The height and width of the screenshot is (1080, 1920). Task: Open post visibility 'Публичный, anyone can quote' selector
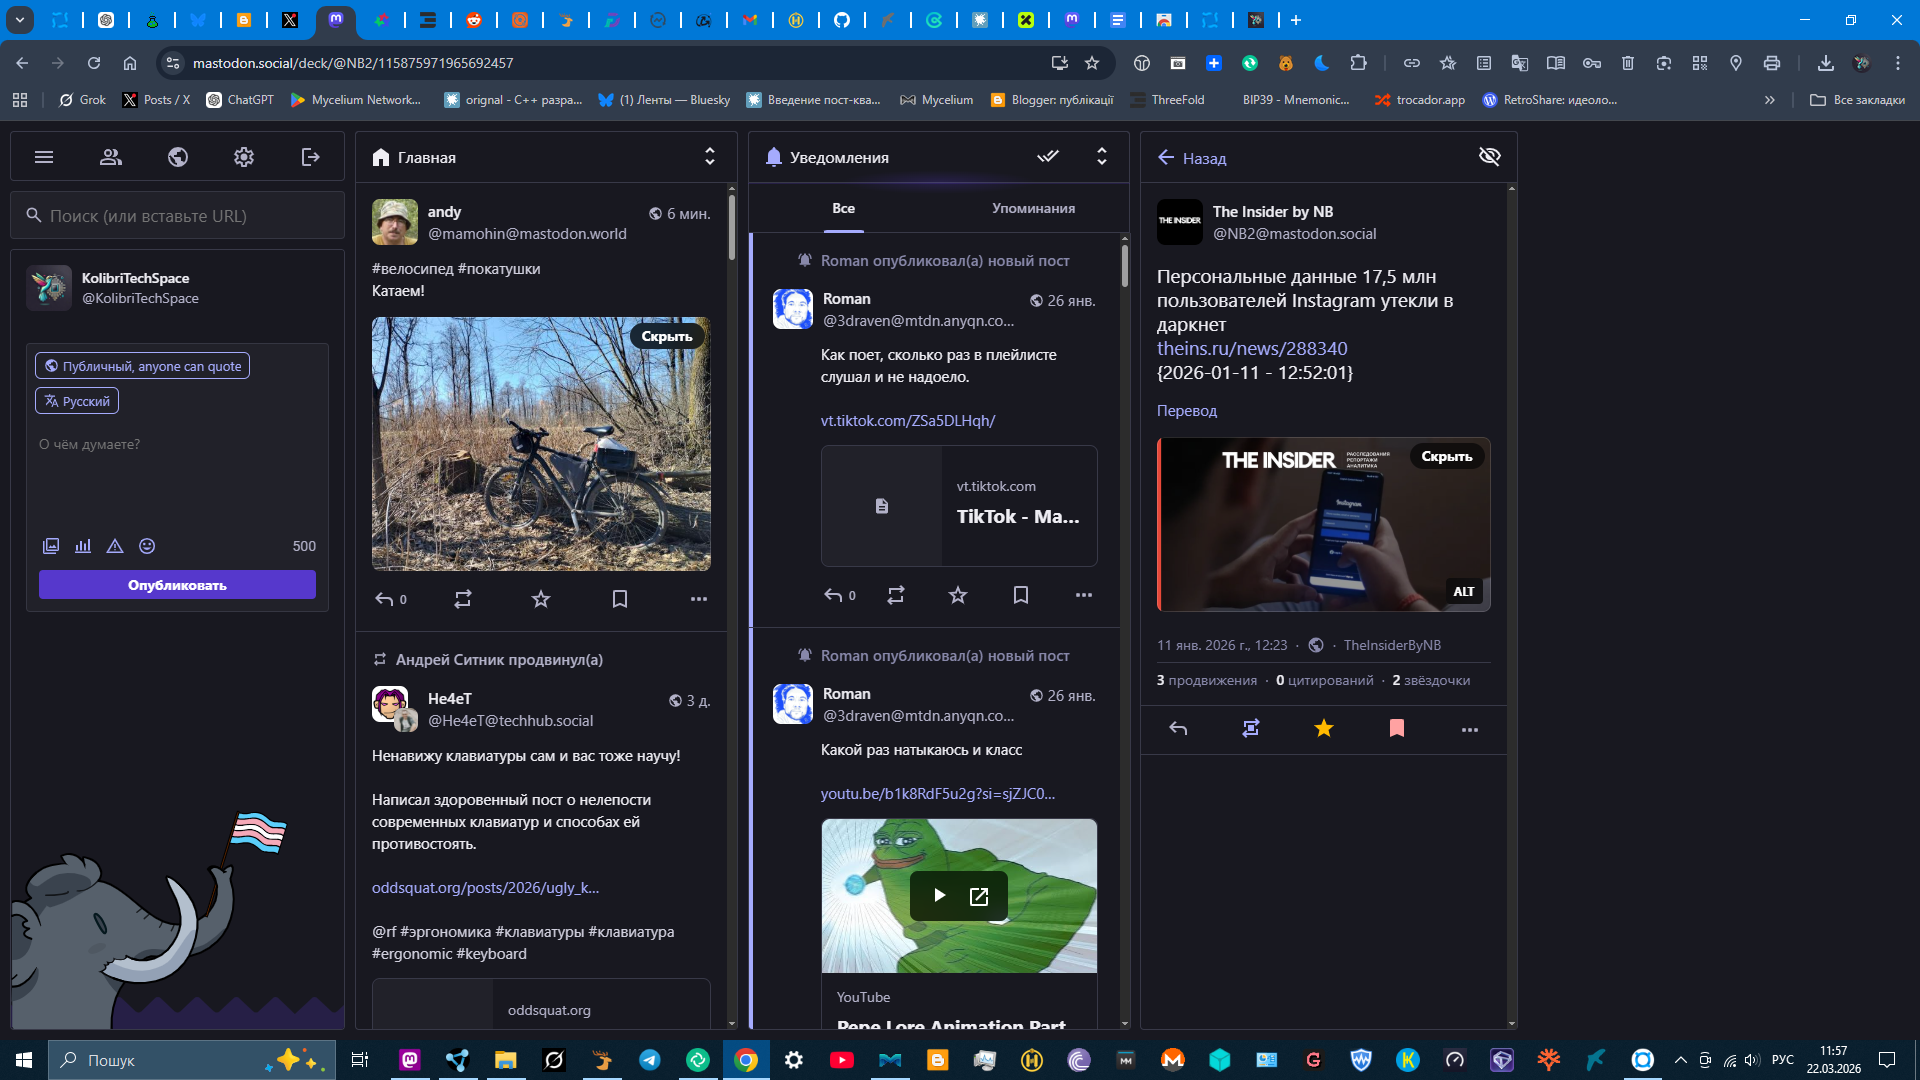[142, 366]
